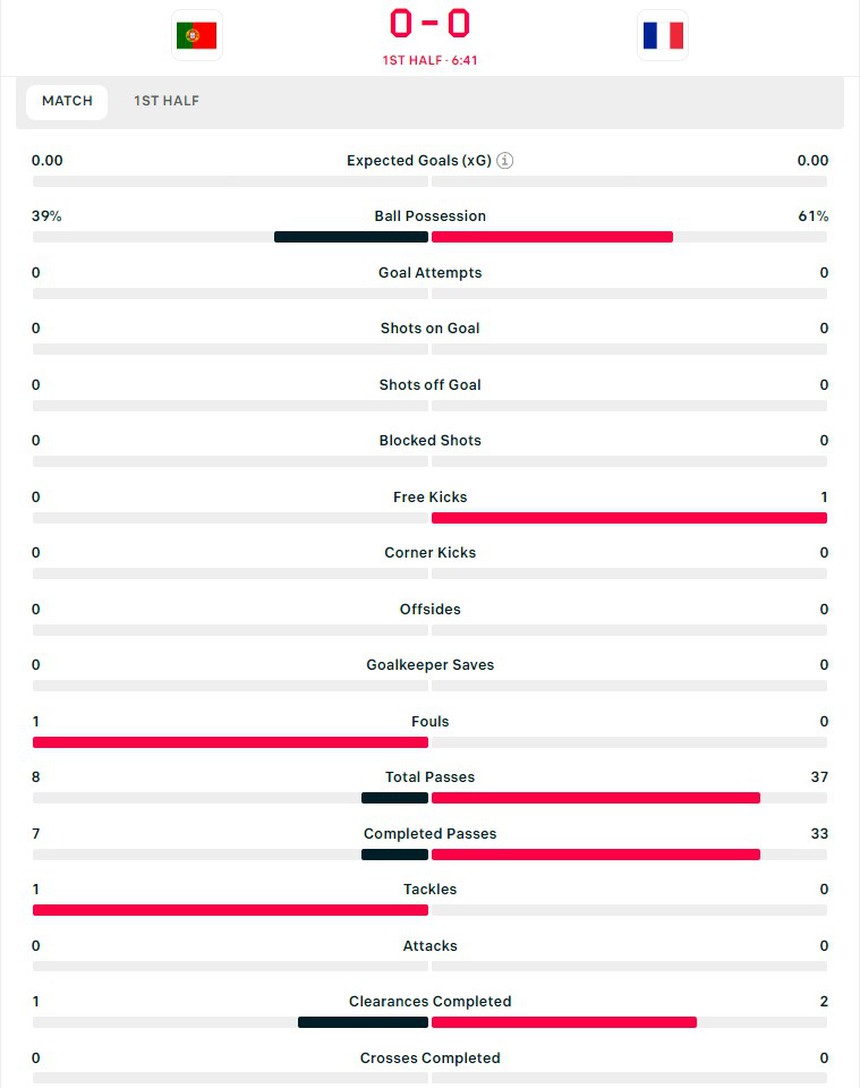Click the Tackles stat label

430,889
